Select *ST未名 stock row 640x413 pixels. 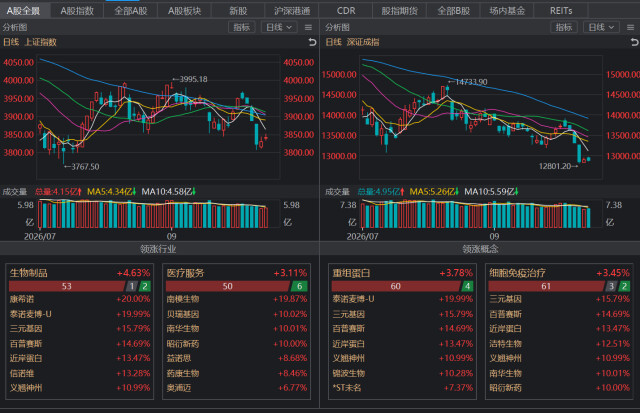(402, 388)
